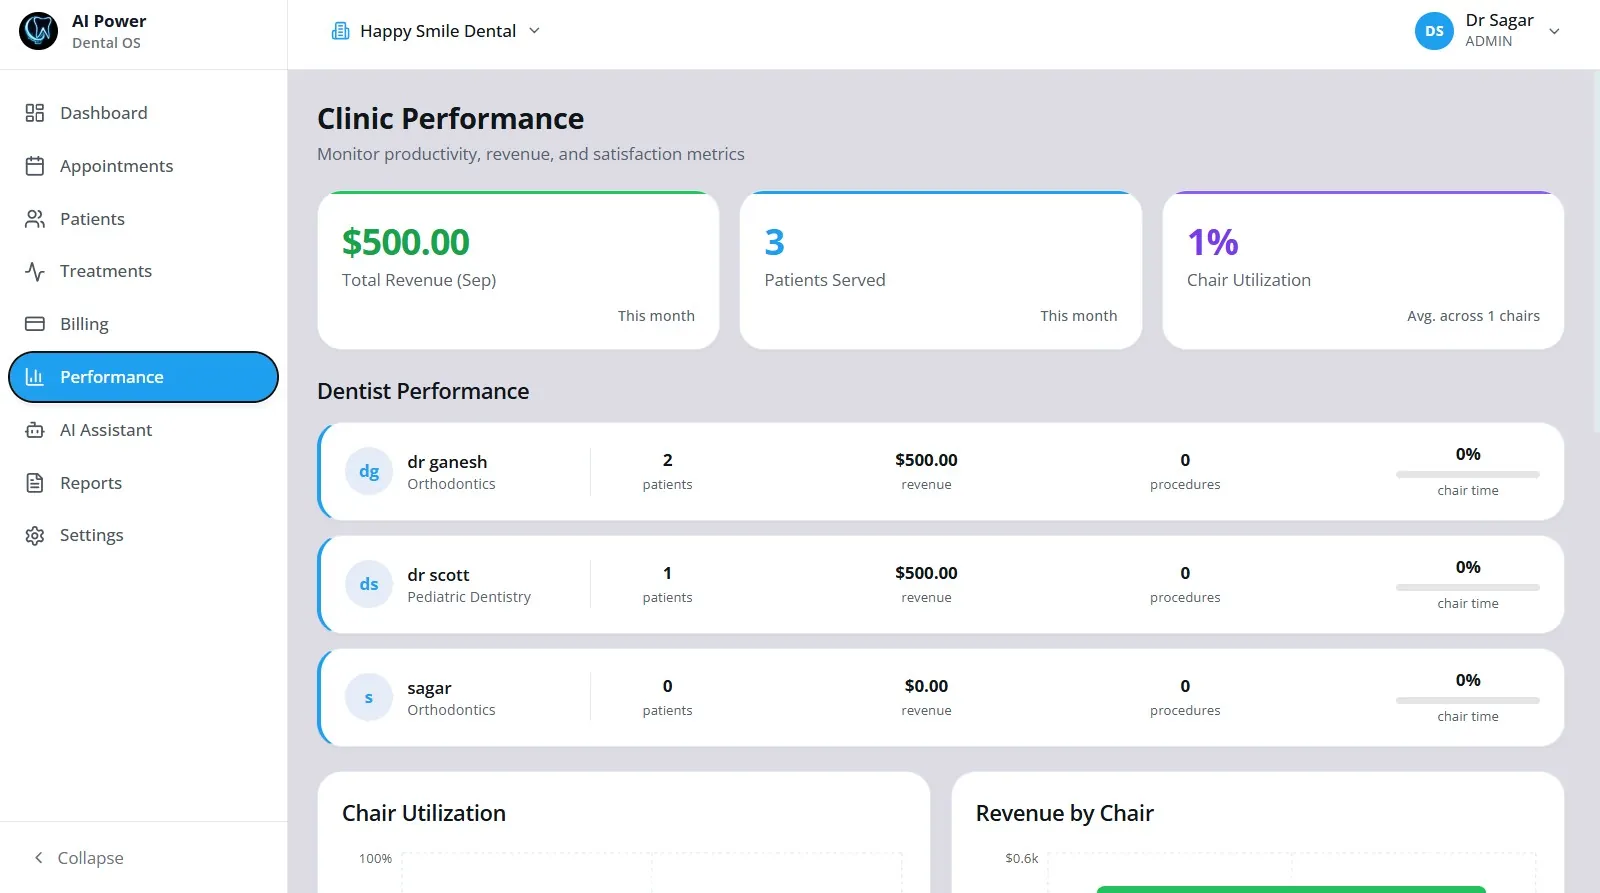Click the clinic building icon
The width and height of the screenshot is (1600, 893).
pos(341,31)
